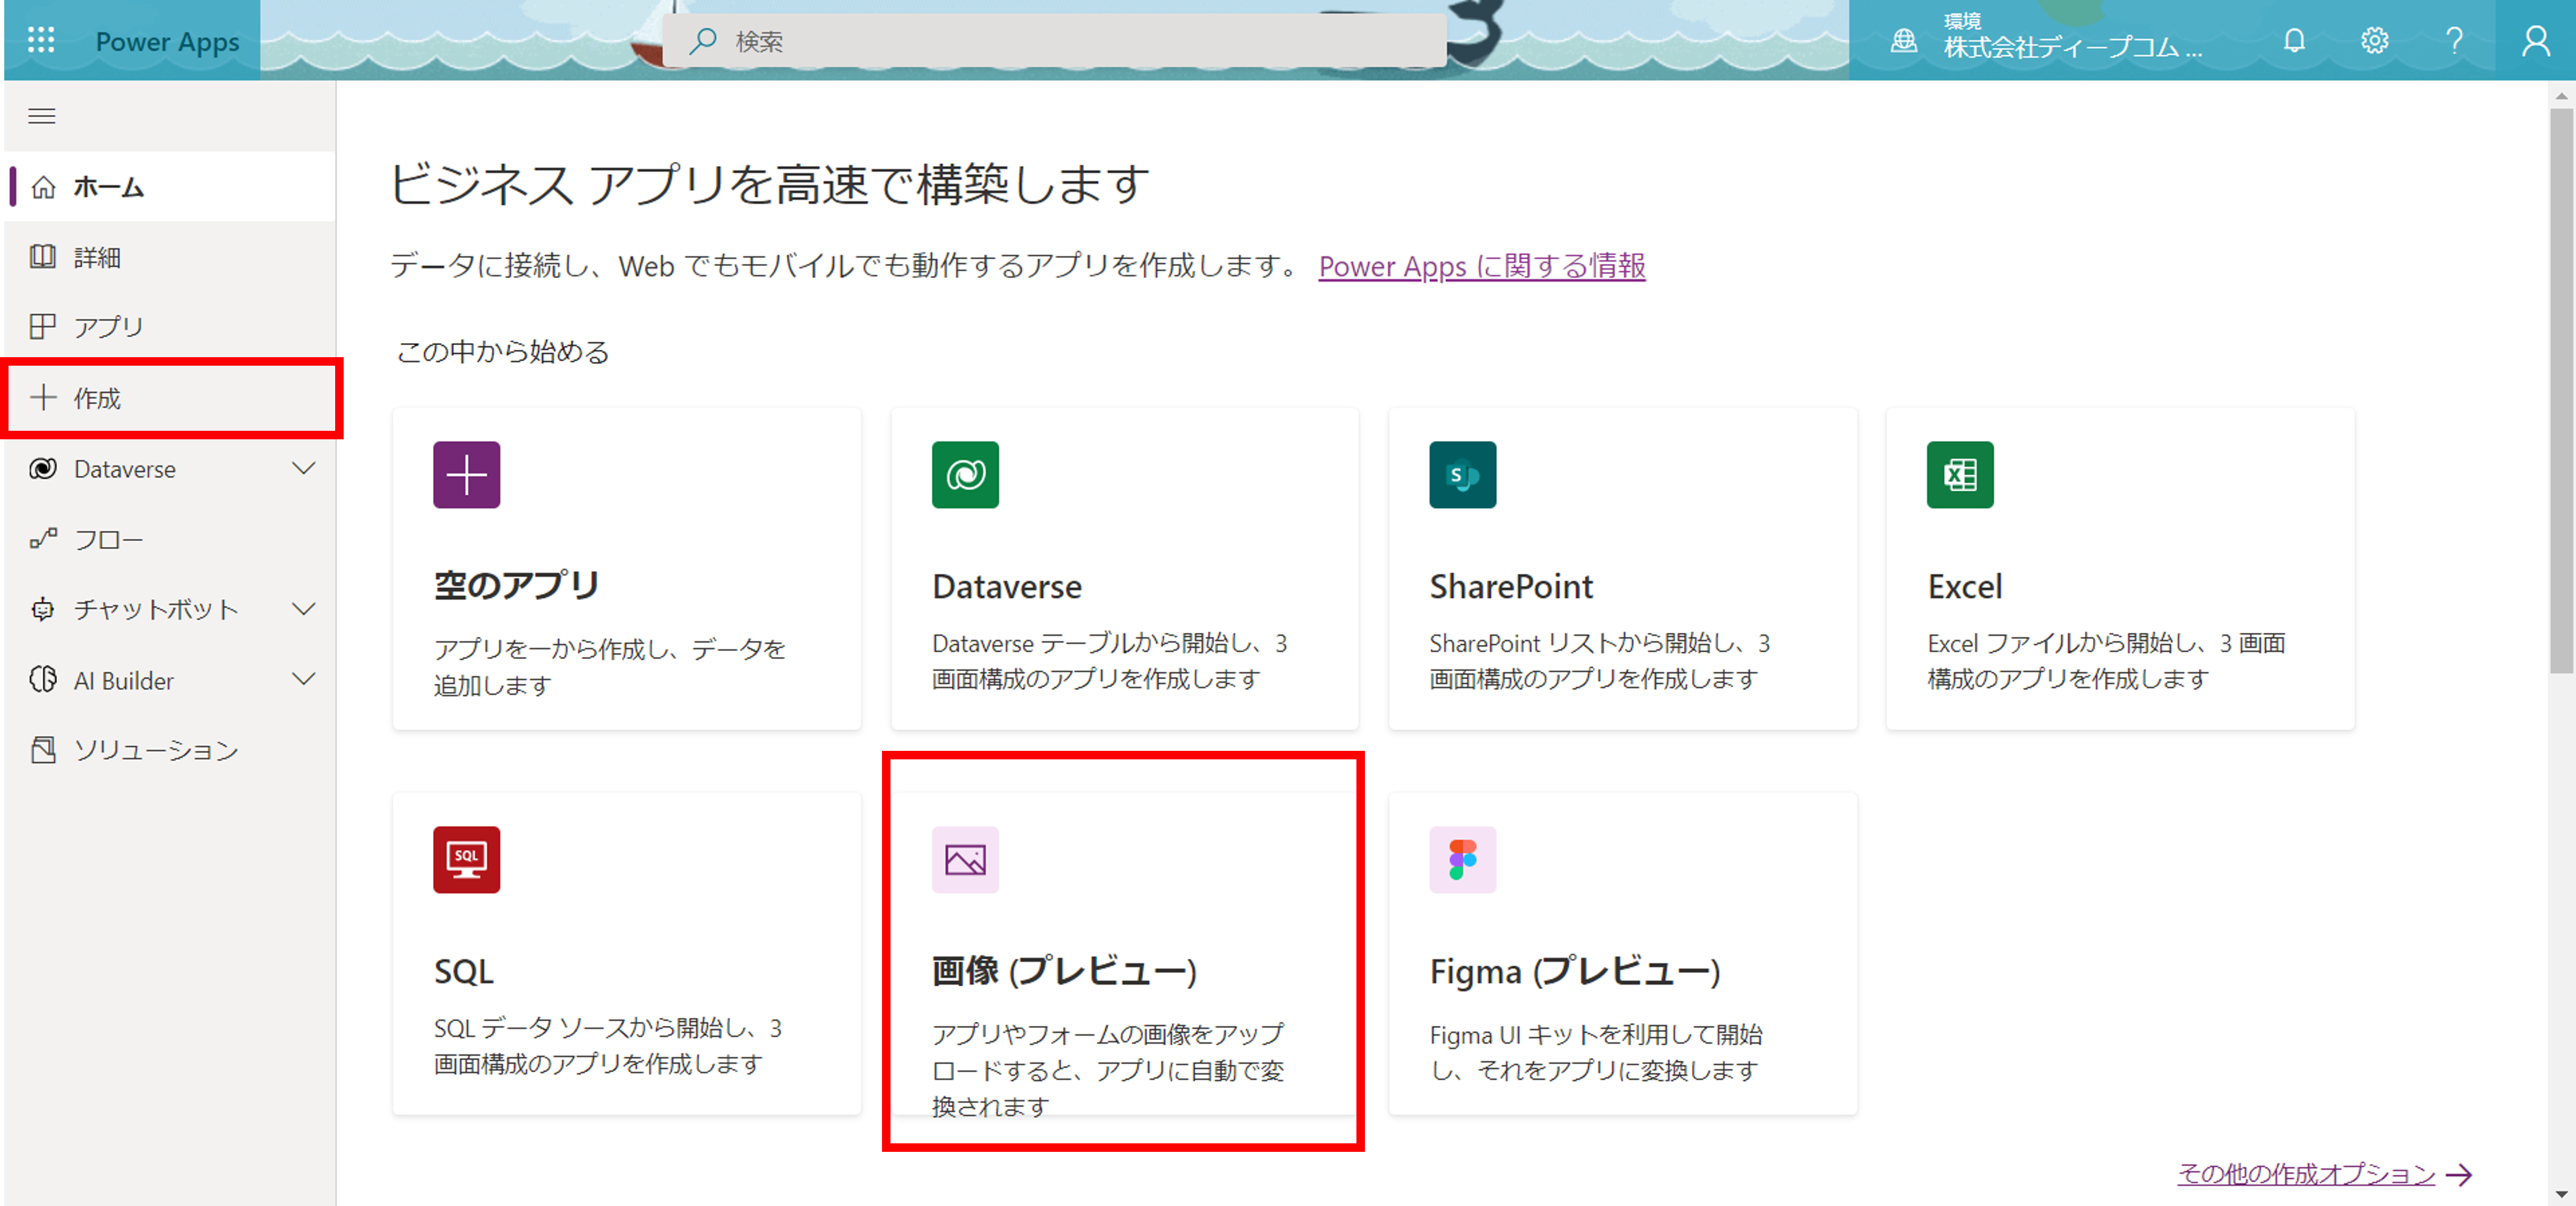The height and width of the screenshot is (1206, 2576).
Task: Choose the SharePoint card title
Action: 1511,586
